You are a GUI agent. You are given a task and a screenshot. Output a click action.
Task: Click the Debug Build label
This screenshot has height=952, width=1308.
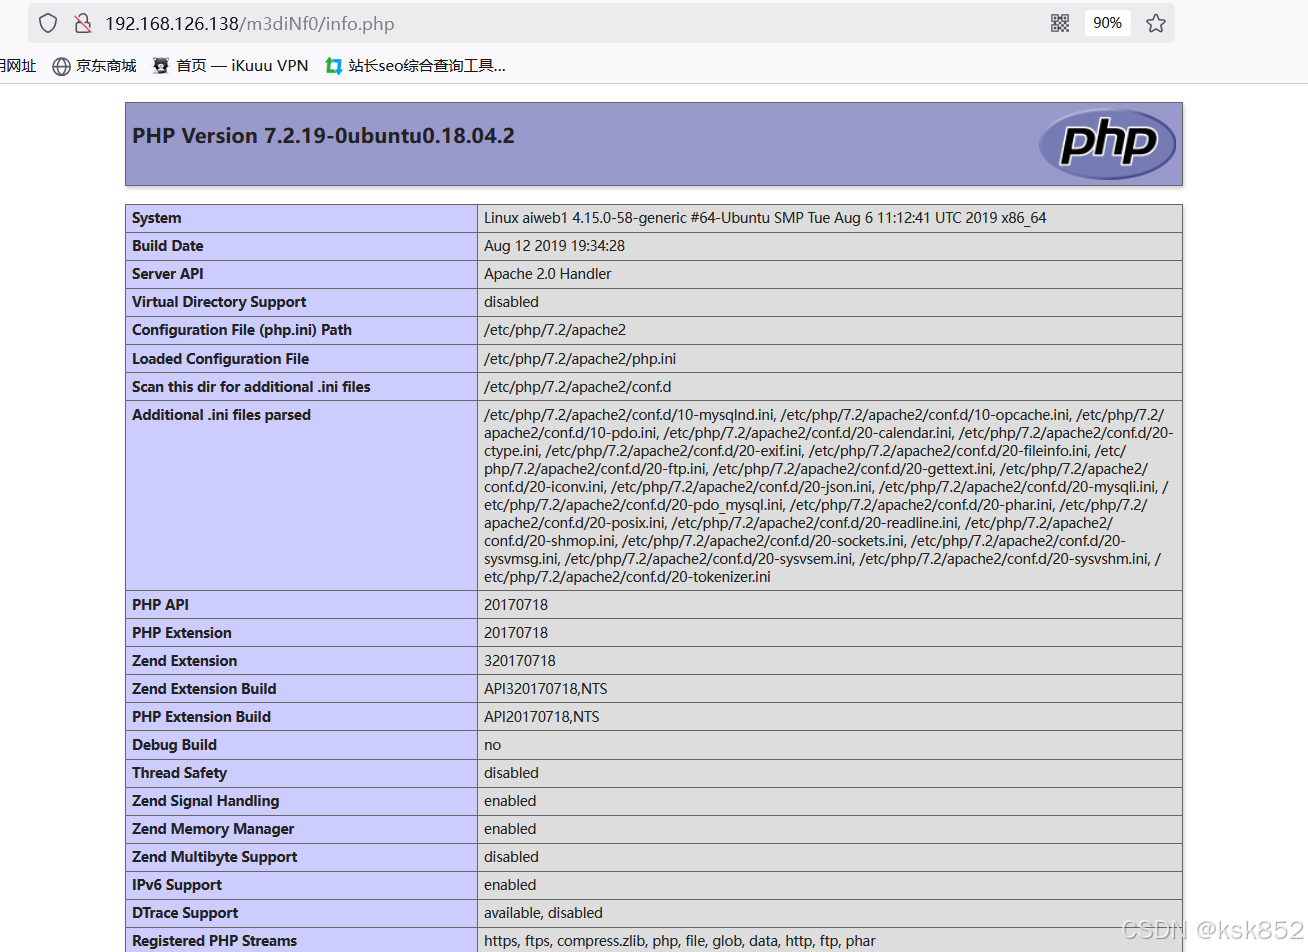(174, 745)
